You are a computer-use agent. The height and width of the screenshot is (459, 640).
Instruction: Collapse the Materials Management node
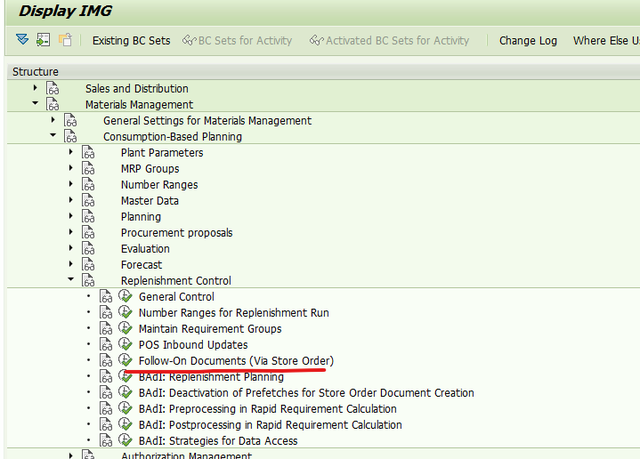coord(35,103)
